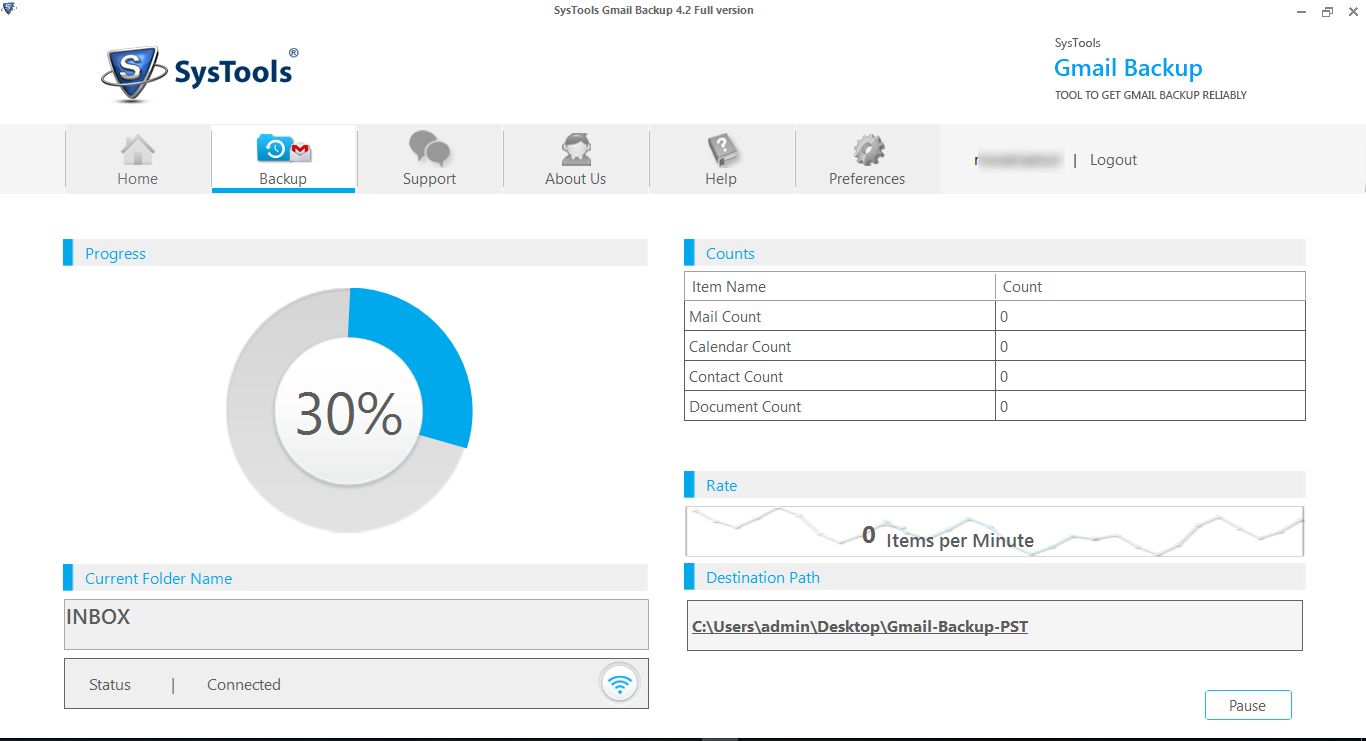This screenshot has width=1366, height=741.
Task: Switch to the Backup tab
Action: [x=284, y=158]
